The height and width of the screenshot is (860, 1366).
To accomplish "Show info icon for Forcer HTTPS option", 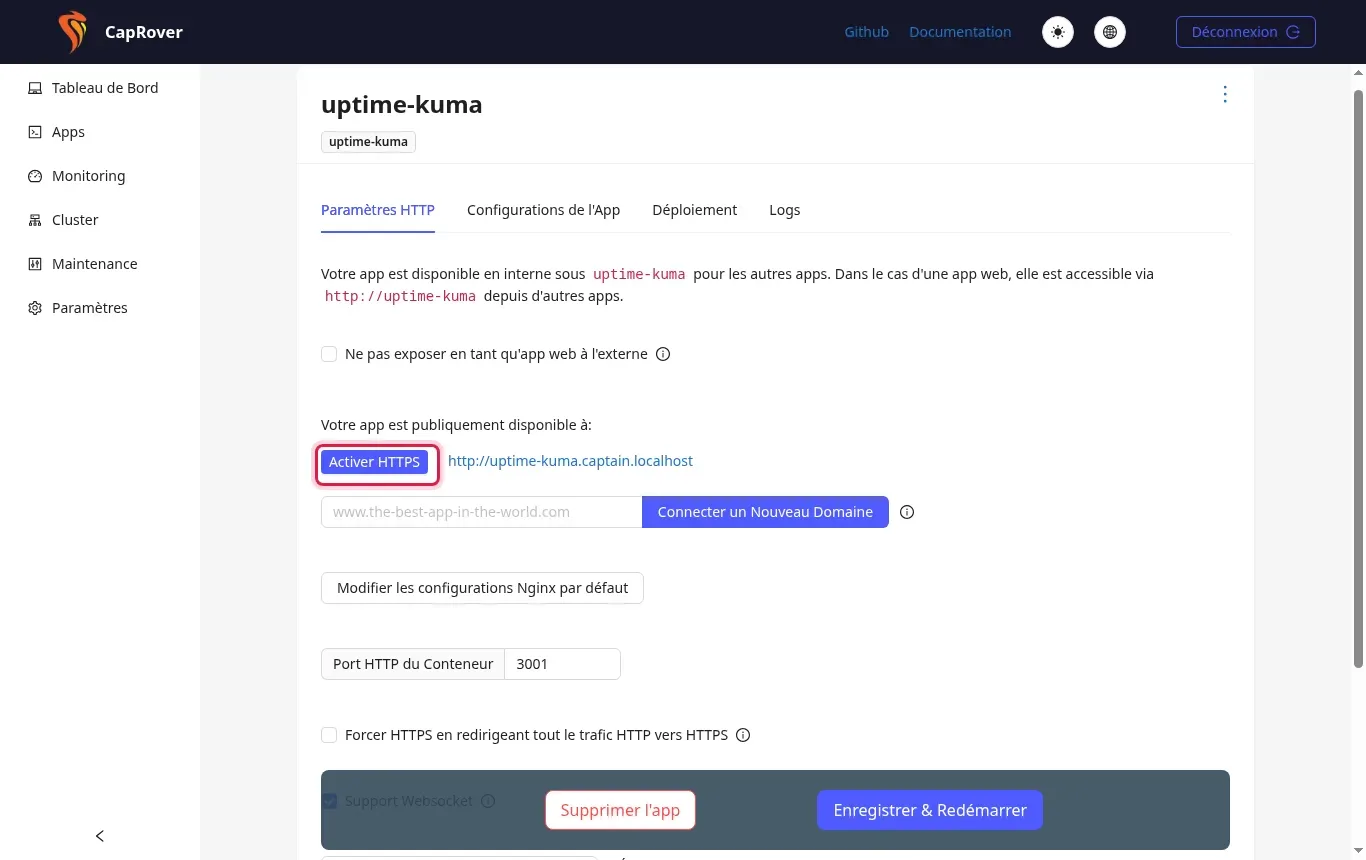I will pos(743,735).
